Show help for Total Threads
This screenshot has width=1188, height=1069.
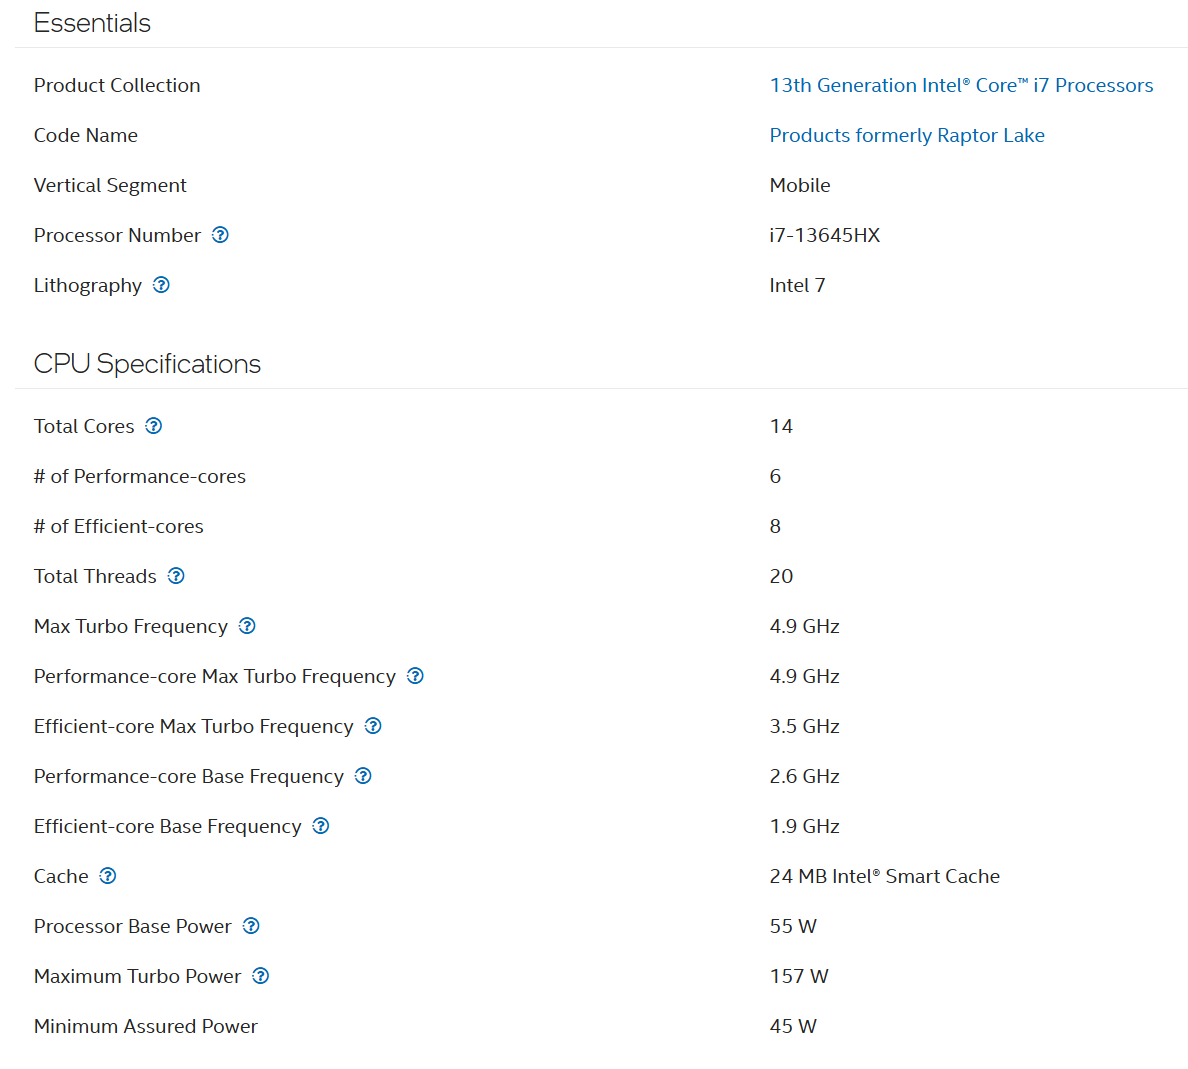[x=176, y=576]
